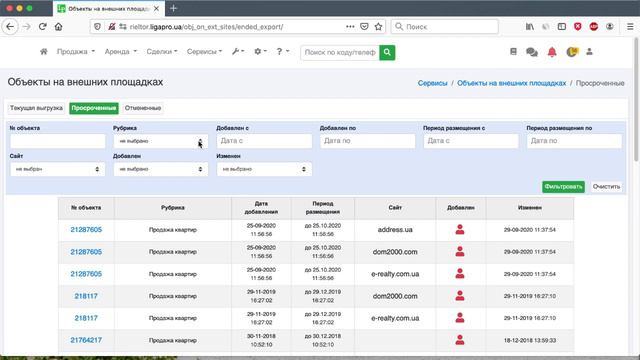Click the Фильтровать button
Viewport: 640px width, 360px height.
pos(563,187)
